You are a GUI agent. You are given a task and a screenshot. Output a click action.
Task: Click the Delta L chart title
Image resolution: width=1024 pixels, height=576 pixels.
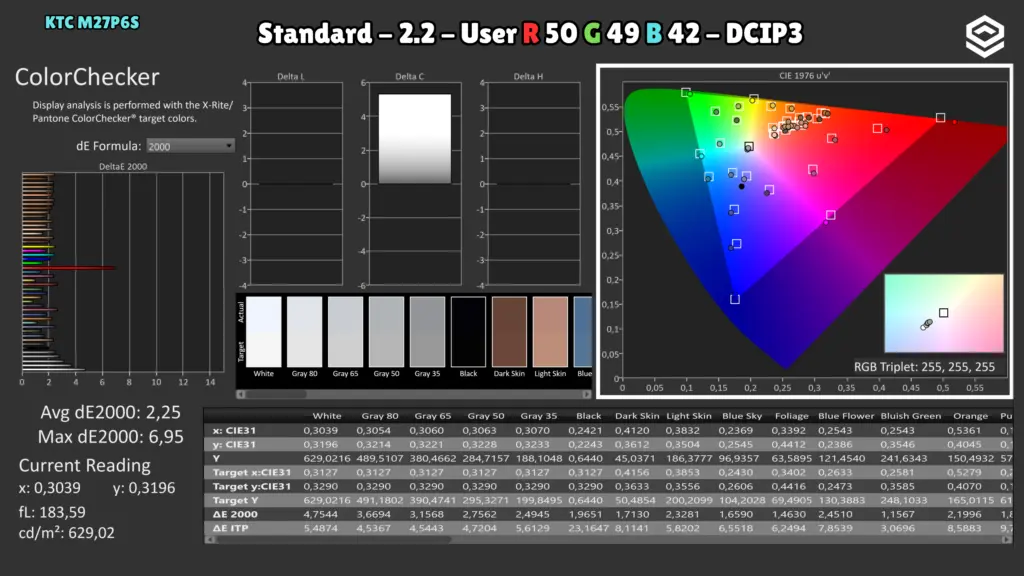(291, 76)
